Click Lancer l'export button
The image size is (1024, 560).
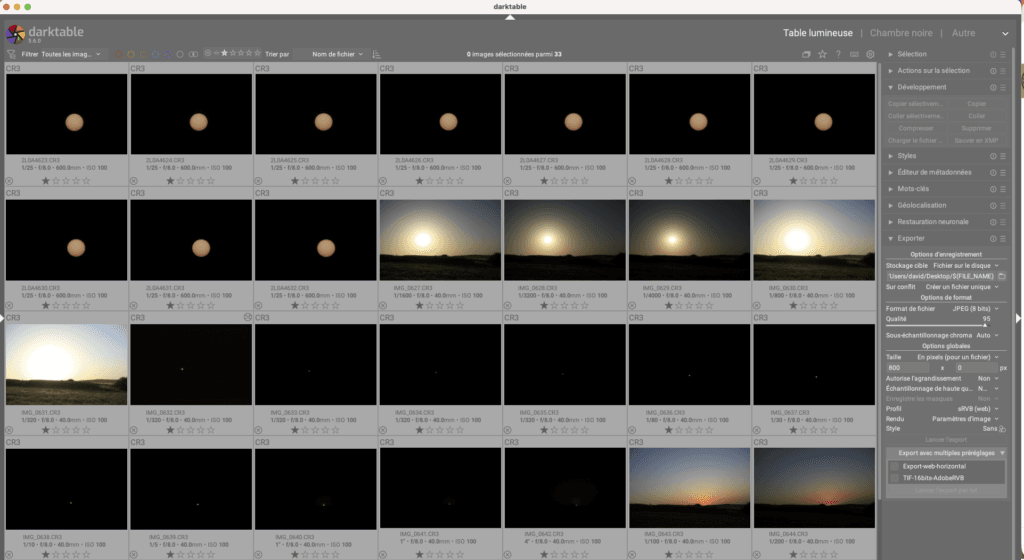pos(946,439)
